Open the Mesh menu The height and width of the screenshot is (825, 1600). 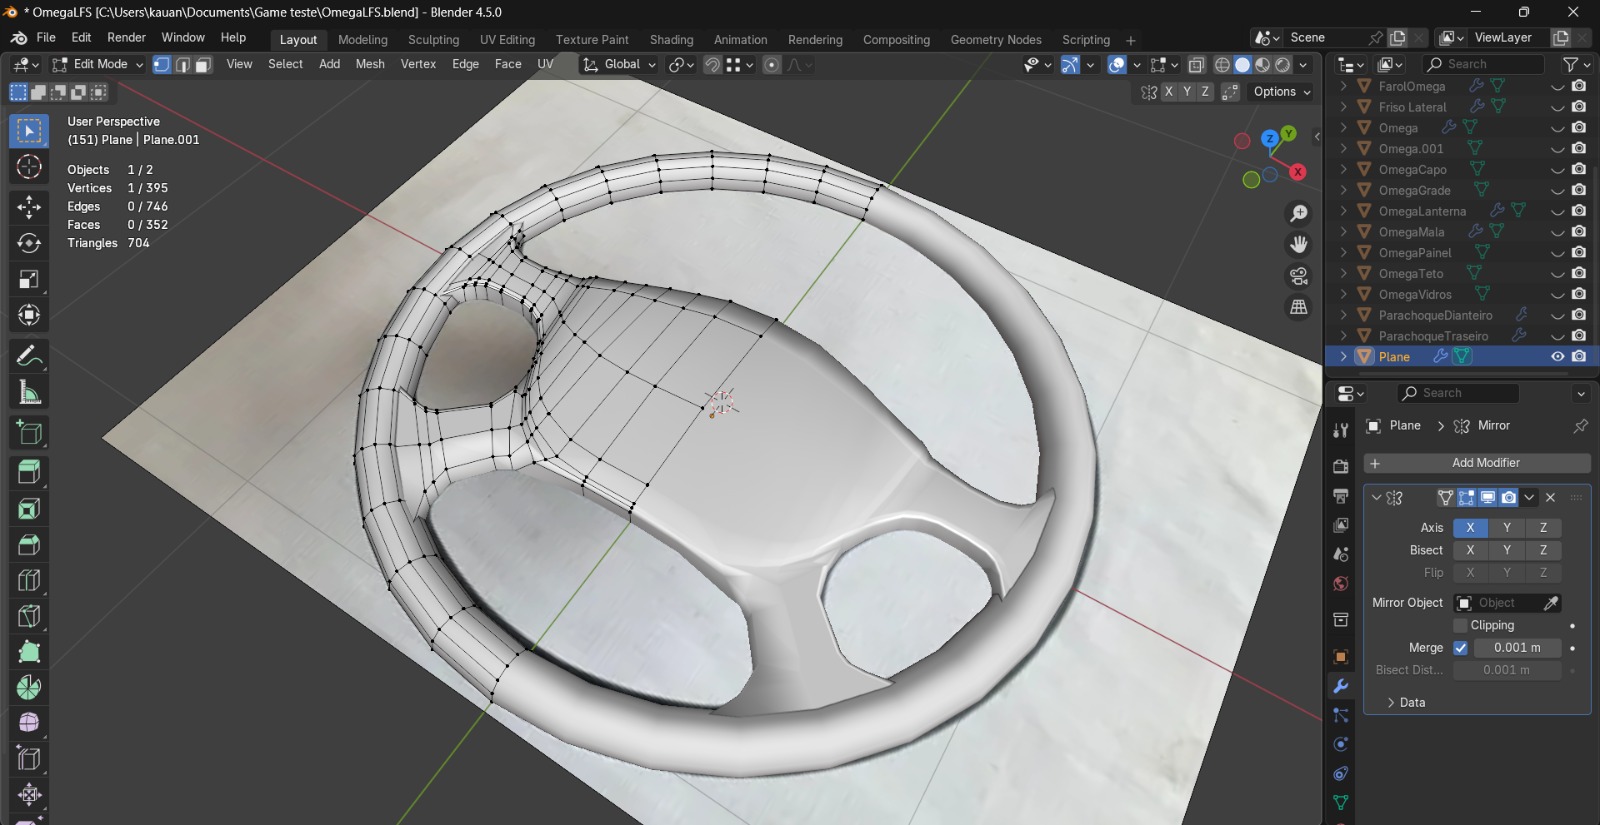pos(370,64)
